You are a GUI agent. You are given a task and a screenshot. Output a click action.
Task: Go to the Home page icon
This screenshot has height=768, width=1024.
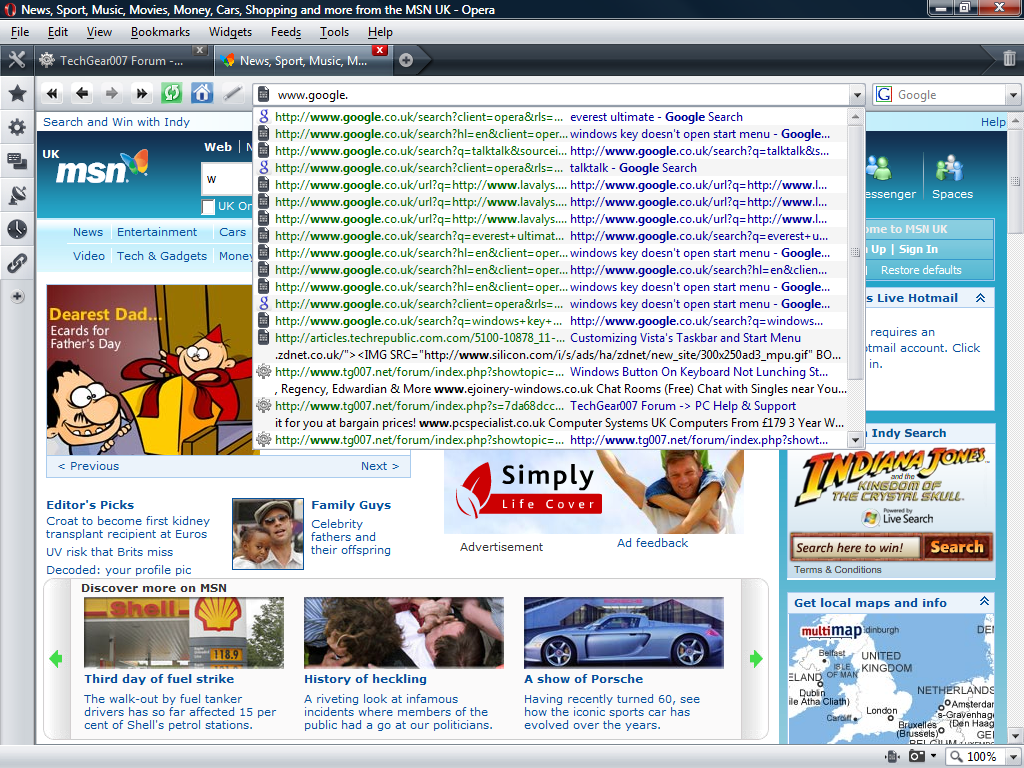[202, 93]
